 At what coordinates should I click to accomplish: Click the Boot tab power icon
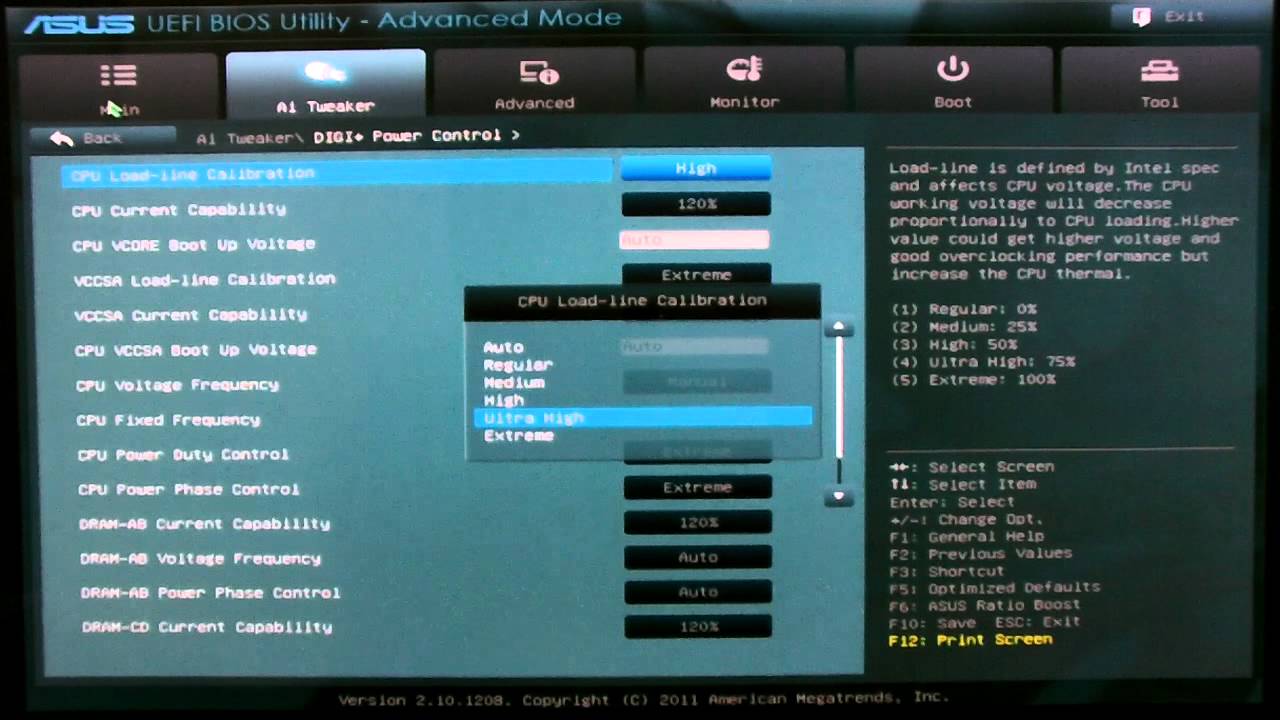953,69
